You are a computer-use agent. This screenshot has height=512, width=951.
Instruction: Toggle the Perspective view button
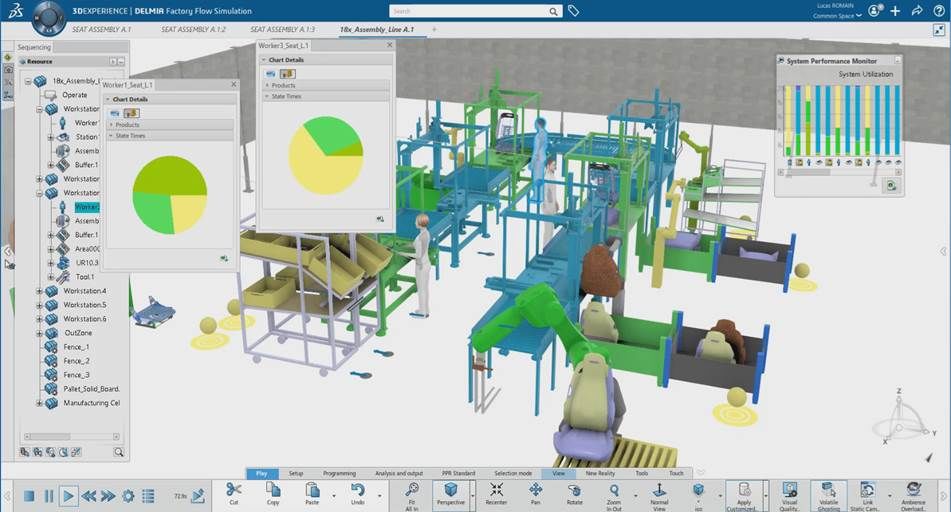(x=451, y=494)
